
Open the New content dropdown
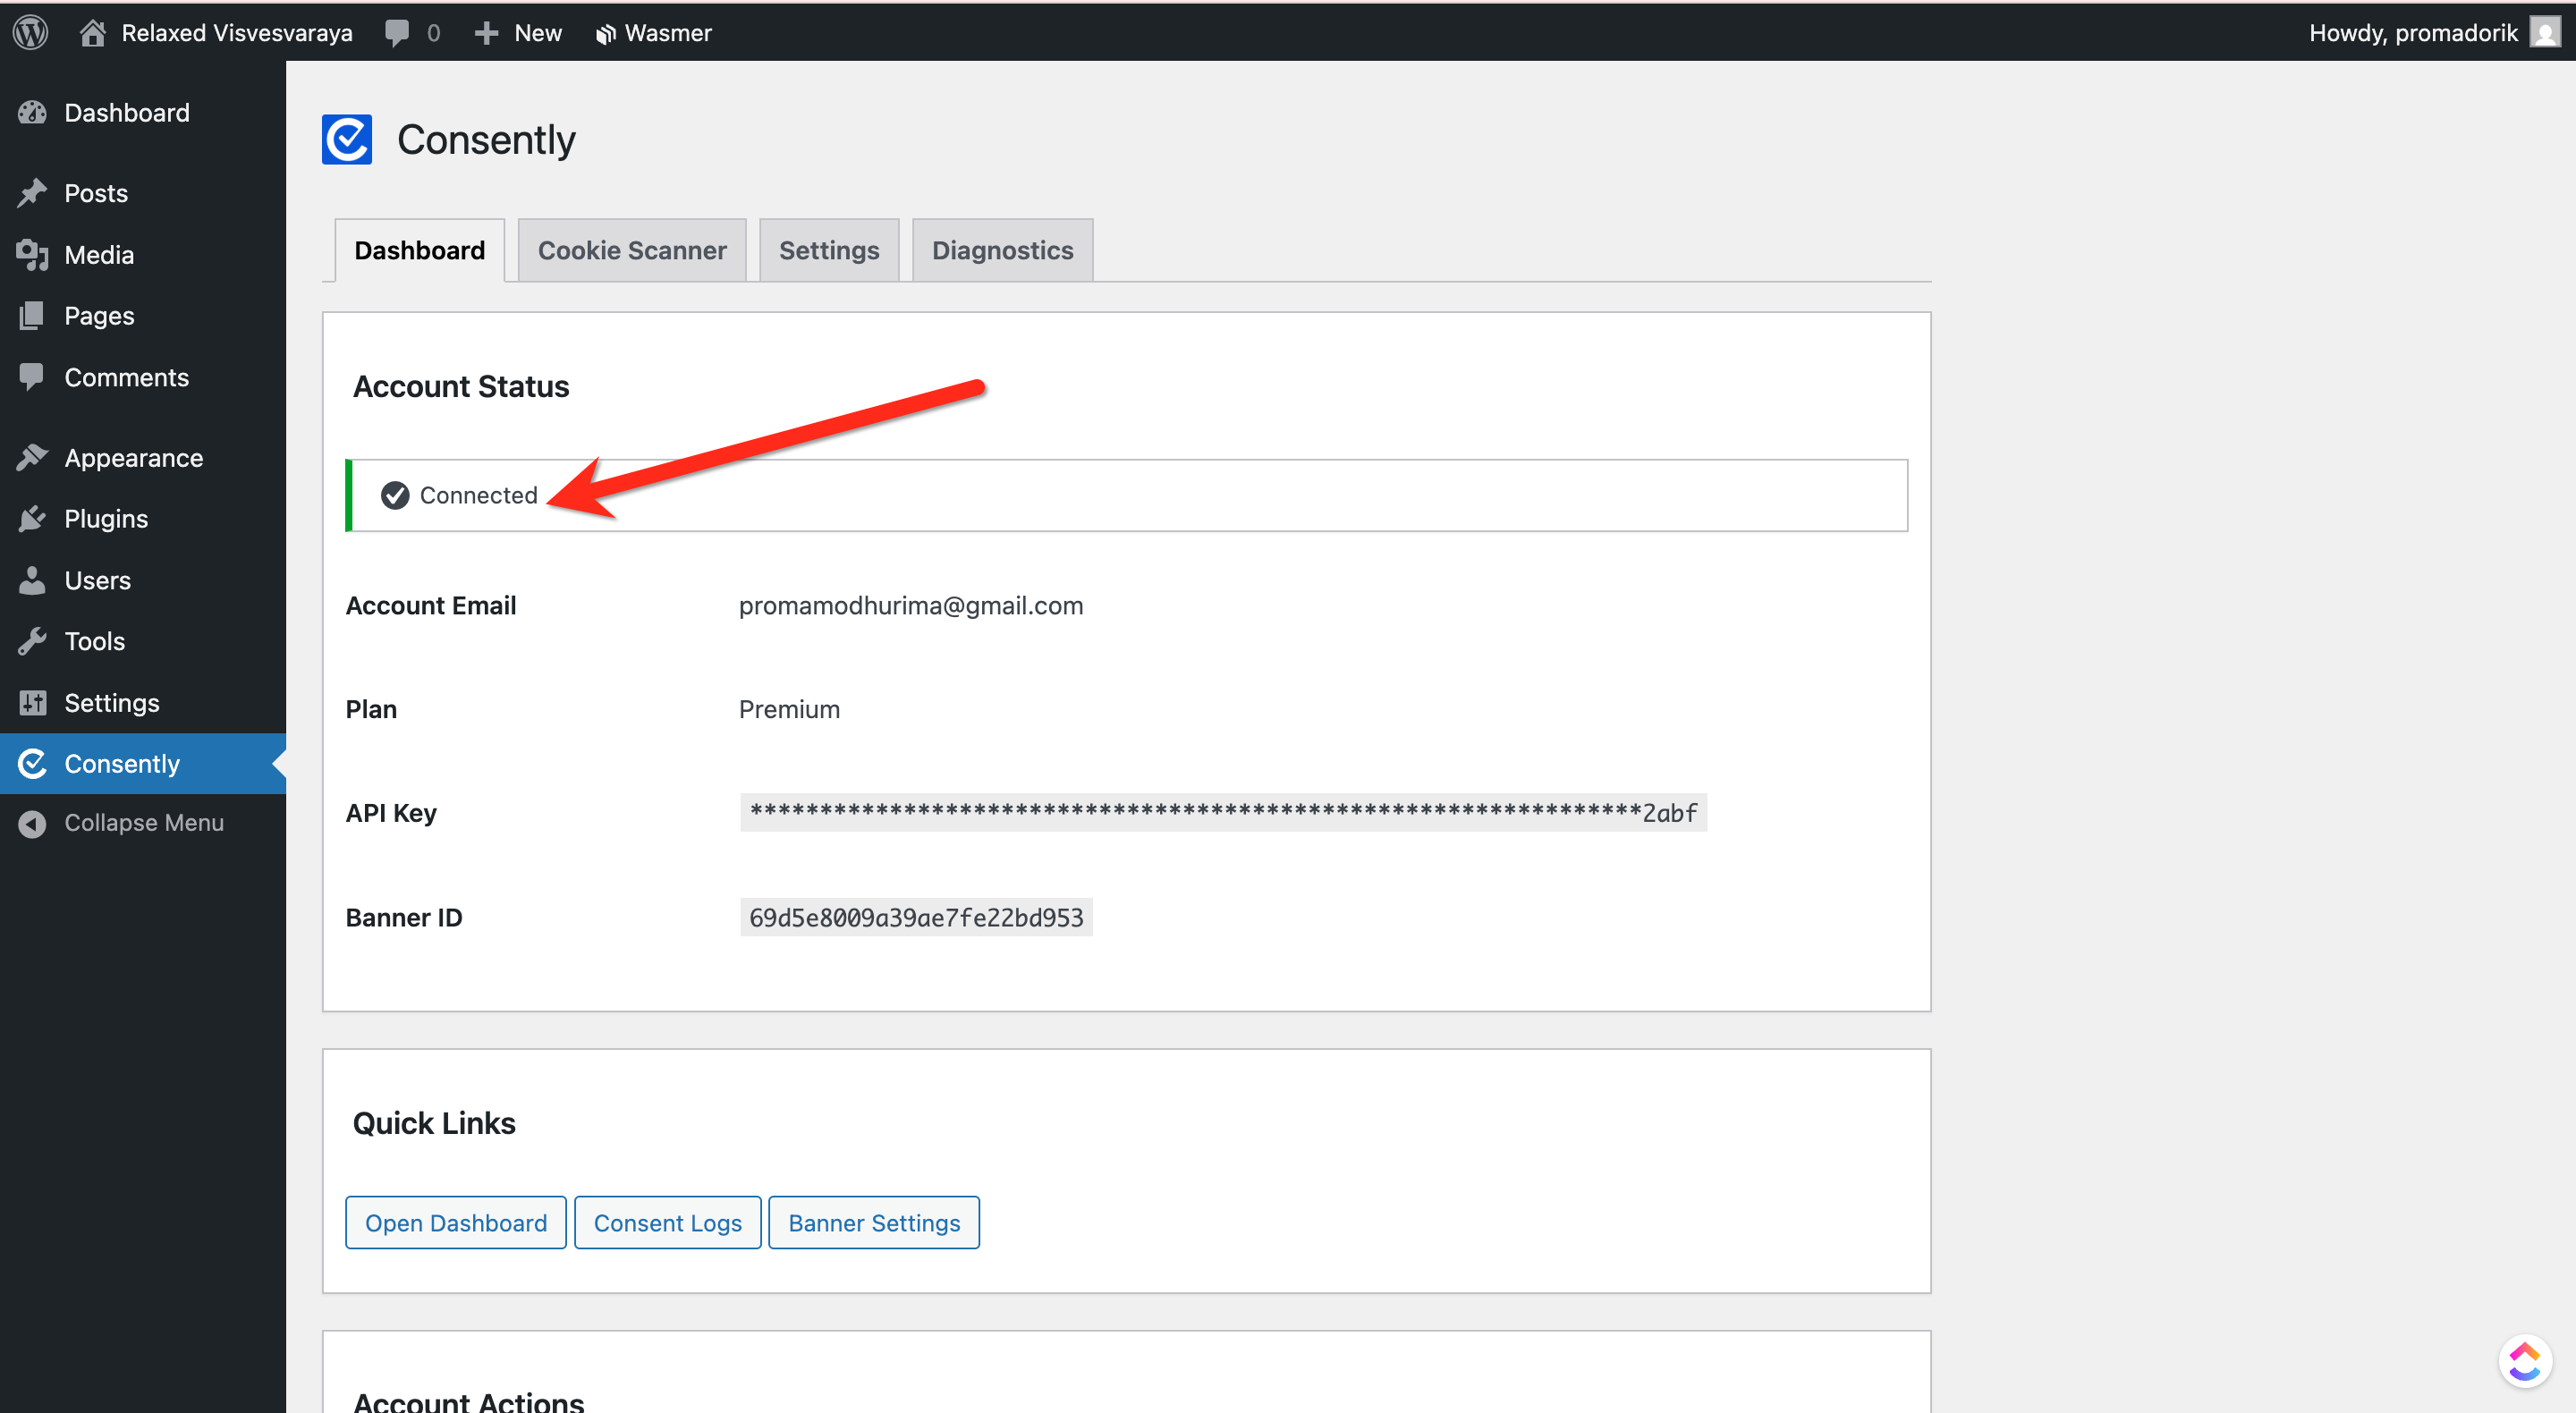click(x=518, y=32)
